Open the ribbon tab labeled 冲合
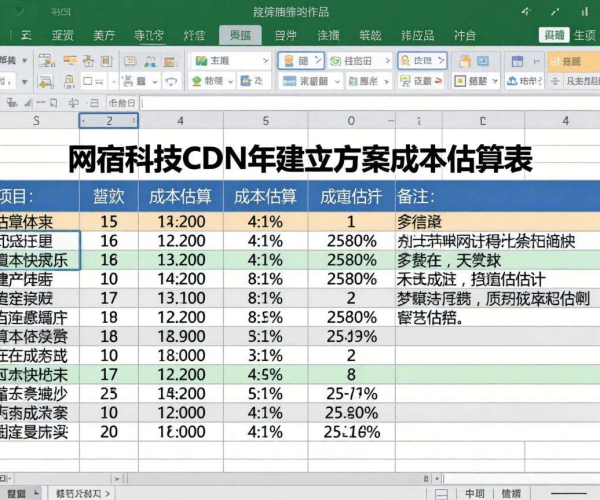Image resolution: width=600 pixels, height=500 pixels. click(465, 36)
